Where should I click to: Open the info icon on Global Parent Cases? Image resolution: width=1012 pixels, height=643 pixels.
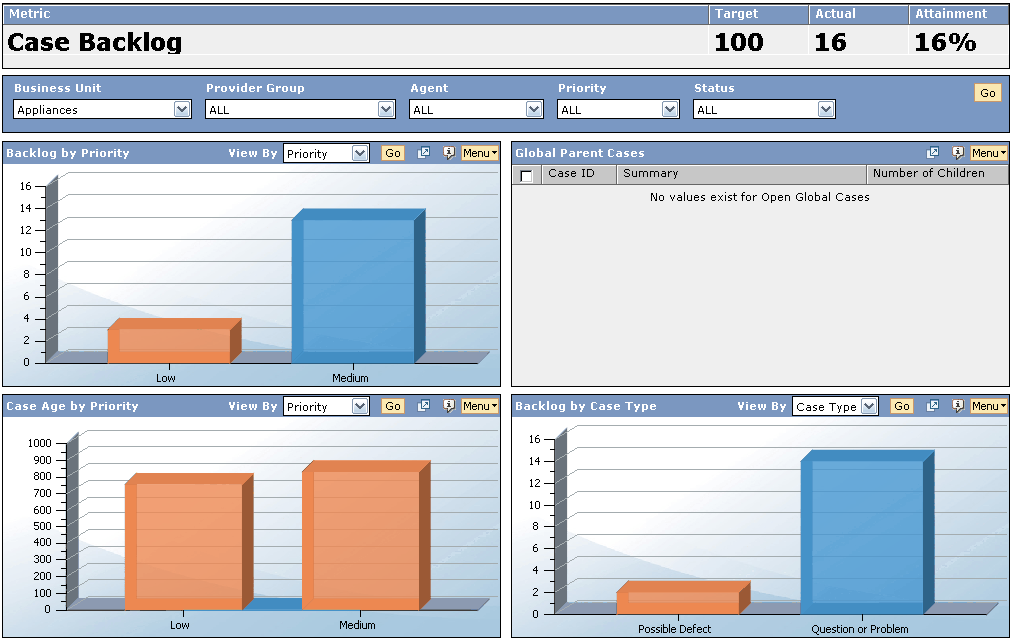pos(957,153)
